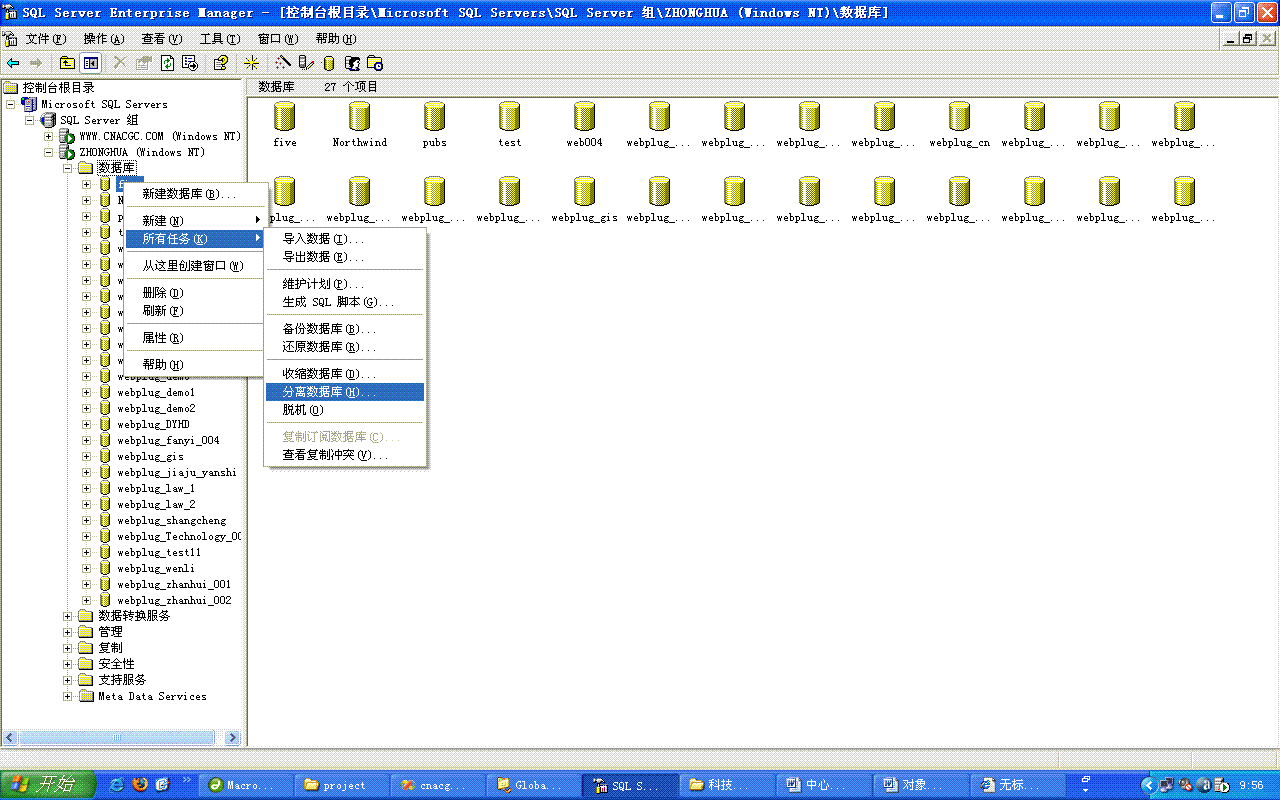This screenshot has width=1280, height=800.
Task: Select the webplug_cn database icon
Action: pos(960,118)
